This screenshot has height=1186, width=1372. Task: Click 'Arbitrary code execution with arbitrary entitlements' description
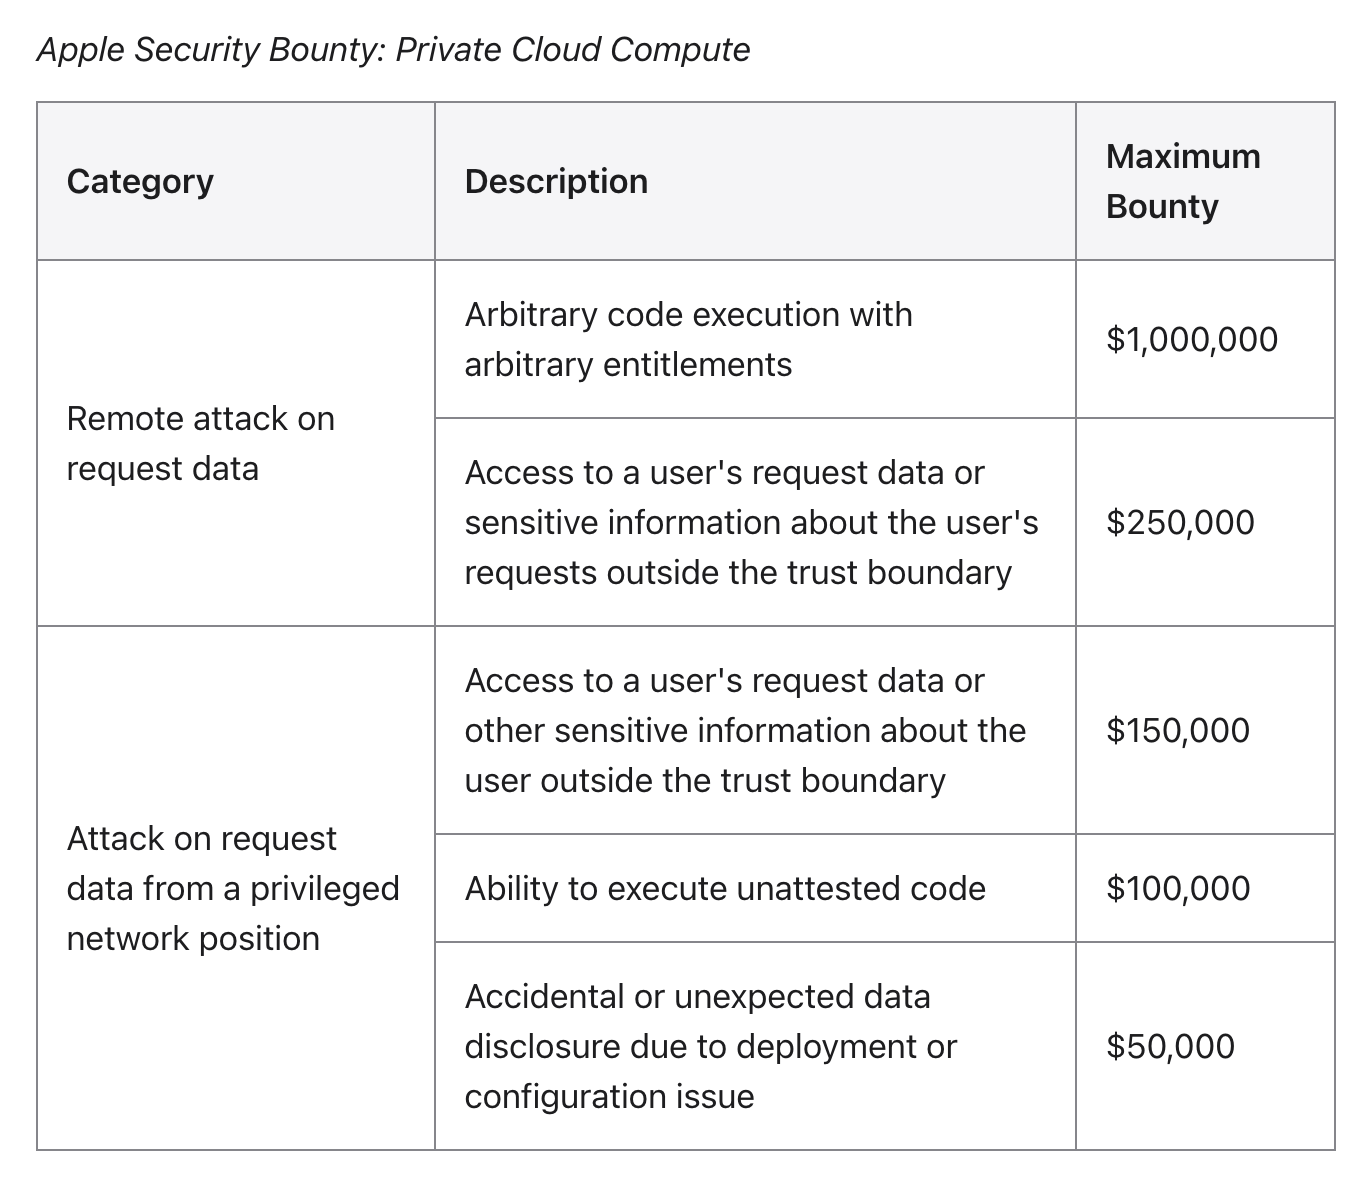click(x=688, y=339)
